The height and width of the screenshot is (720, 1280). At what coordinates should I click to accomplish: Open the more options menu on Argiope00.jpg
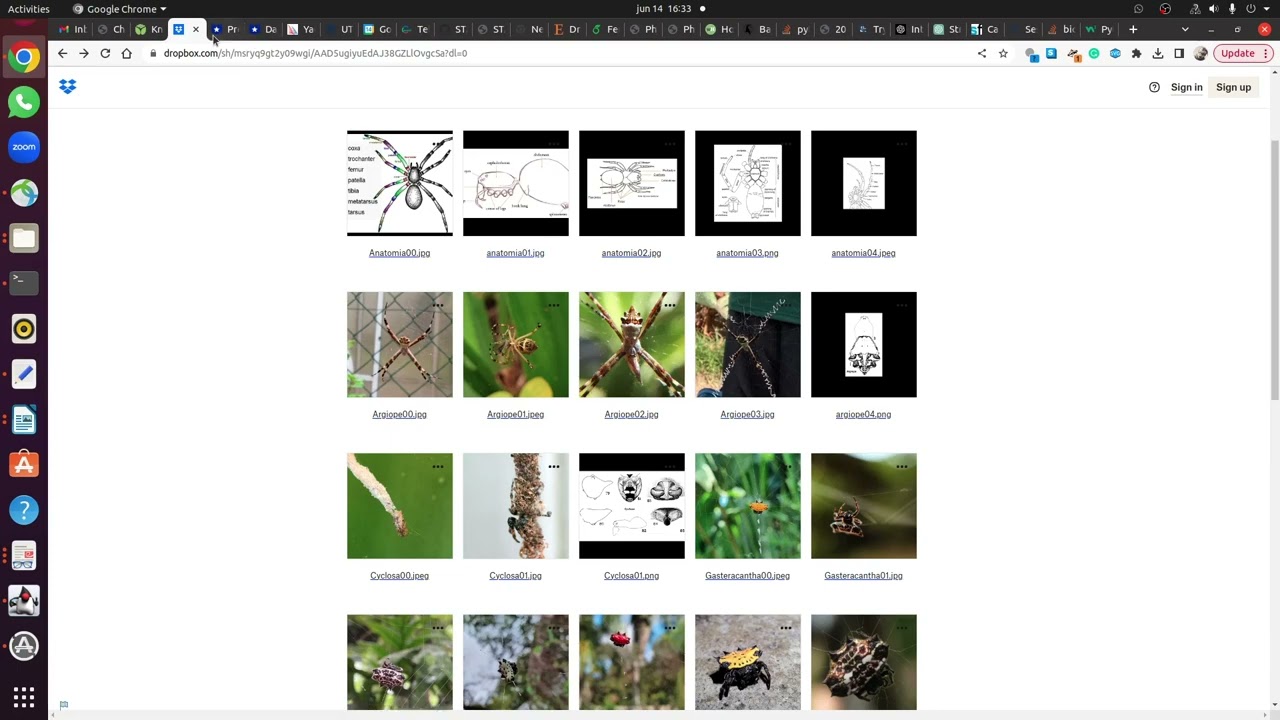point(438,305)
